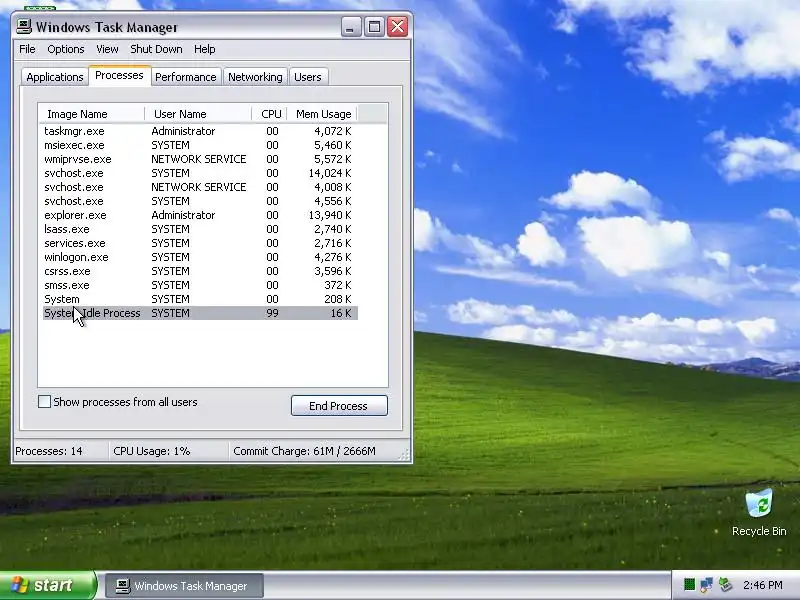The image size is (800, 600).
Task: Open the File menu
Action: coord(27,49)
